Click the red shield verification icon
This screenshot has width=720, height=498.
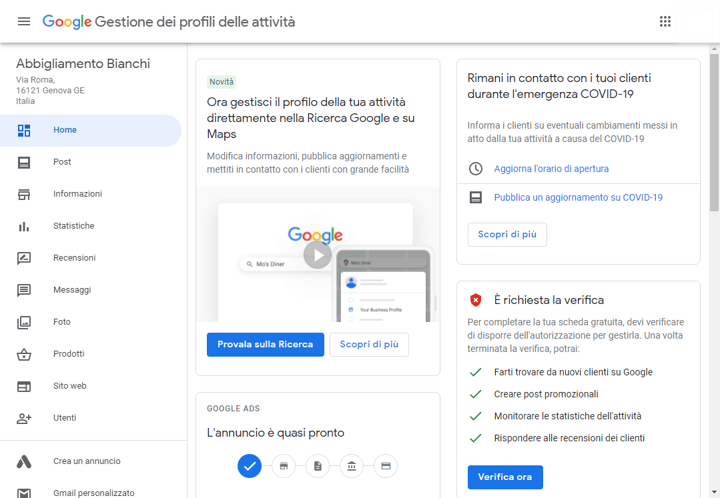475,300
